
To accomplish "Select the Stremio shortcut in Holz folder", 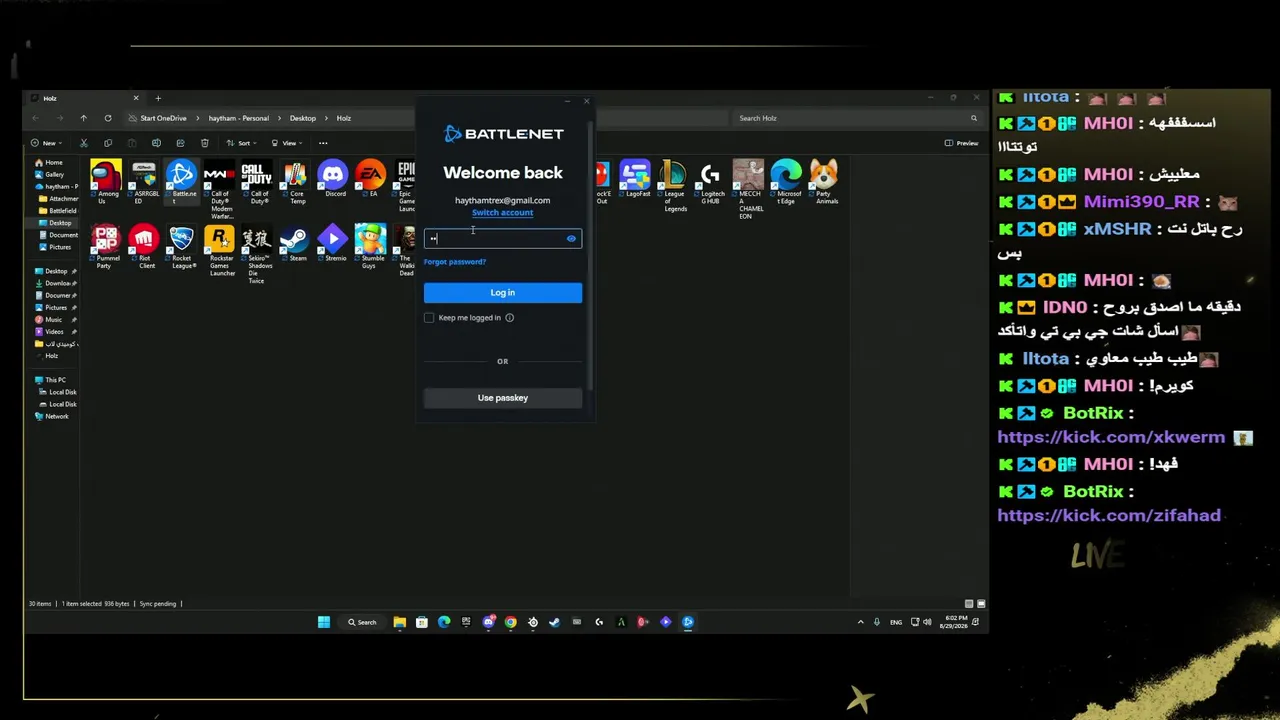I will [332, 239].
